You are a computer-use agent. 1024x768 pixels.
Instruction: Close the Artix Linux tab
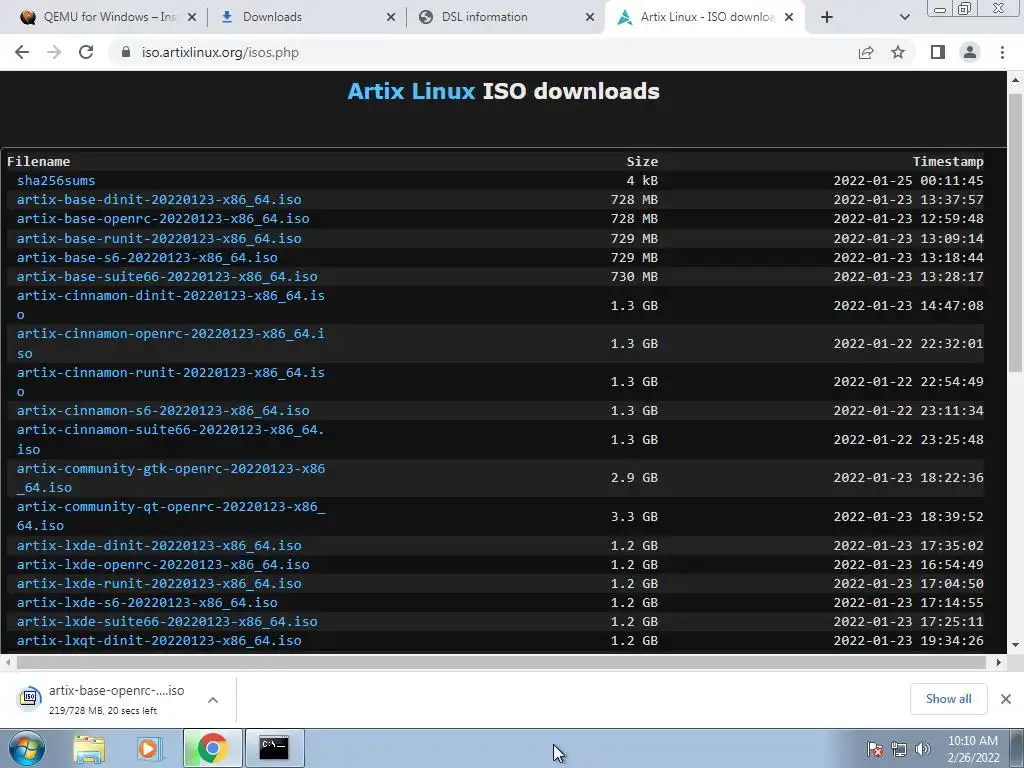coord(789,17)
